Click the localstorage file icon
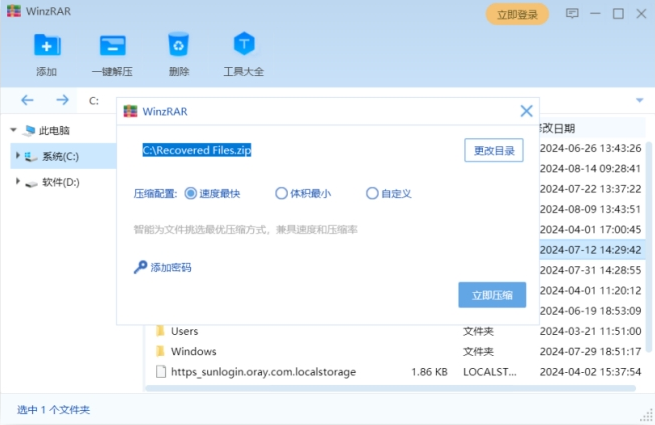The image size is (655, 425). (x=160, y=372)
